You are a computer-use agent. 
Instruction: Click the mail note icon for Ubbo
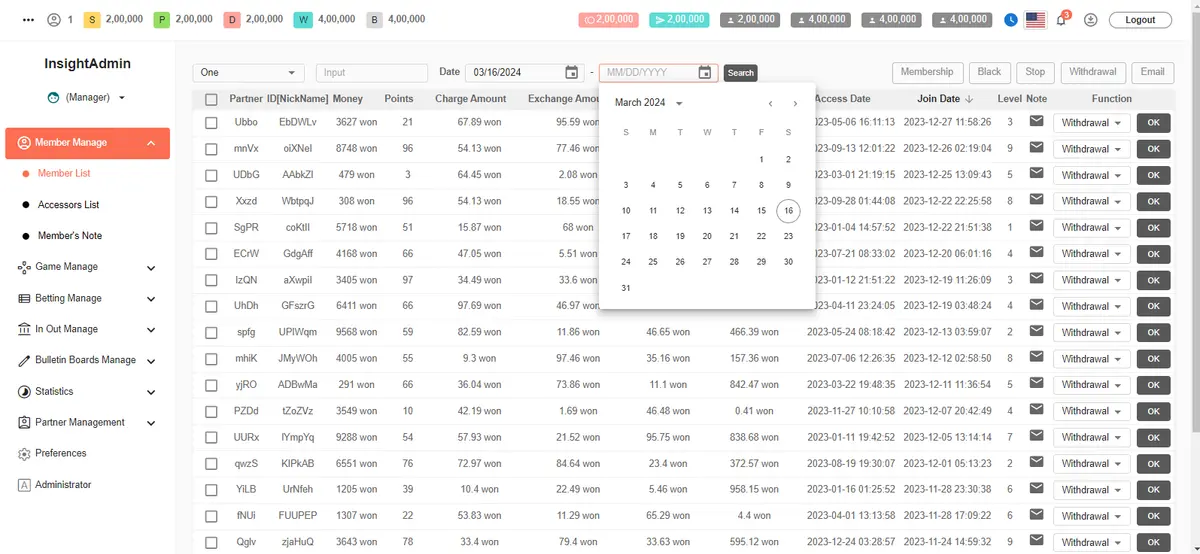pyautogui.click(x=1036, y=121)
